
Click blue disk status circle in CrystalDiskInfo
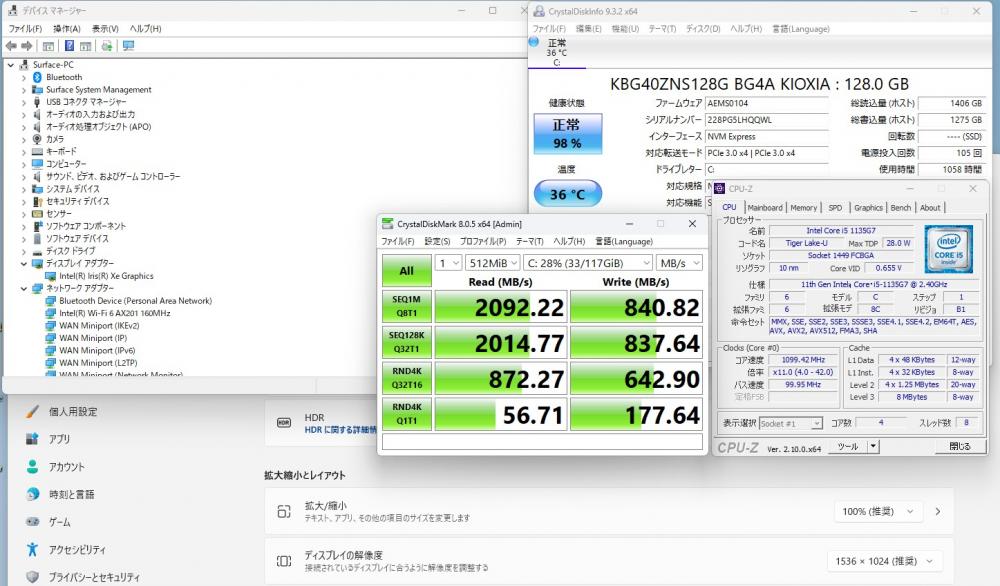pos(534,42)
